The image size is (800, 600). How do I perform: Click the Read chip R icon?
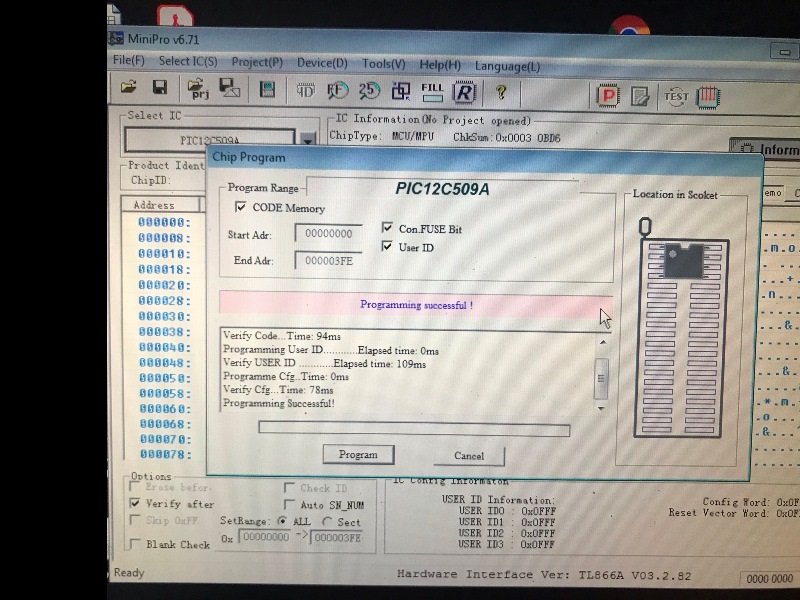pos(464,92)
